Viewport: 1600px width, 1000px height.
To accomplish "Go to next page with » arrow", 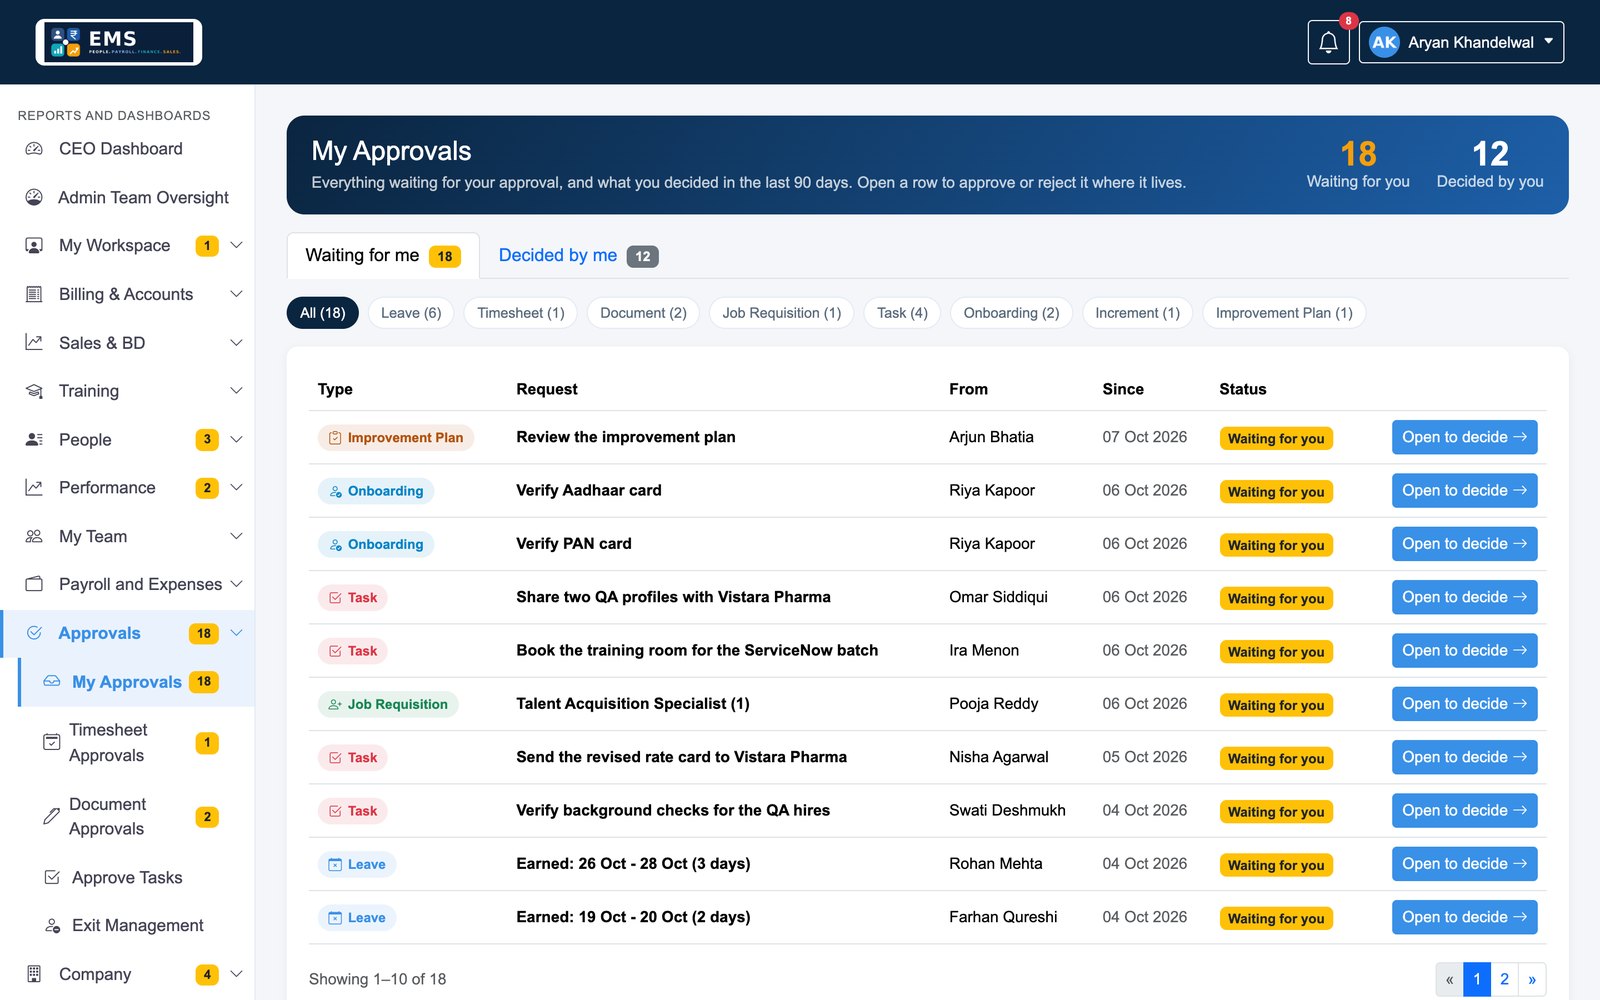I will 1532,980.
